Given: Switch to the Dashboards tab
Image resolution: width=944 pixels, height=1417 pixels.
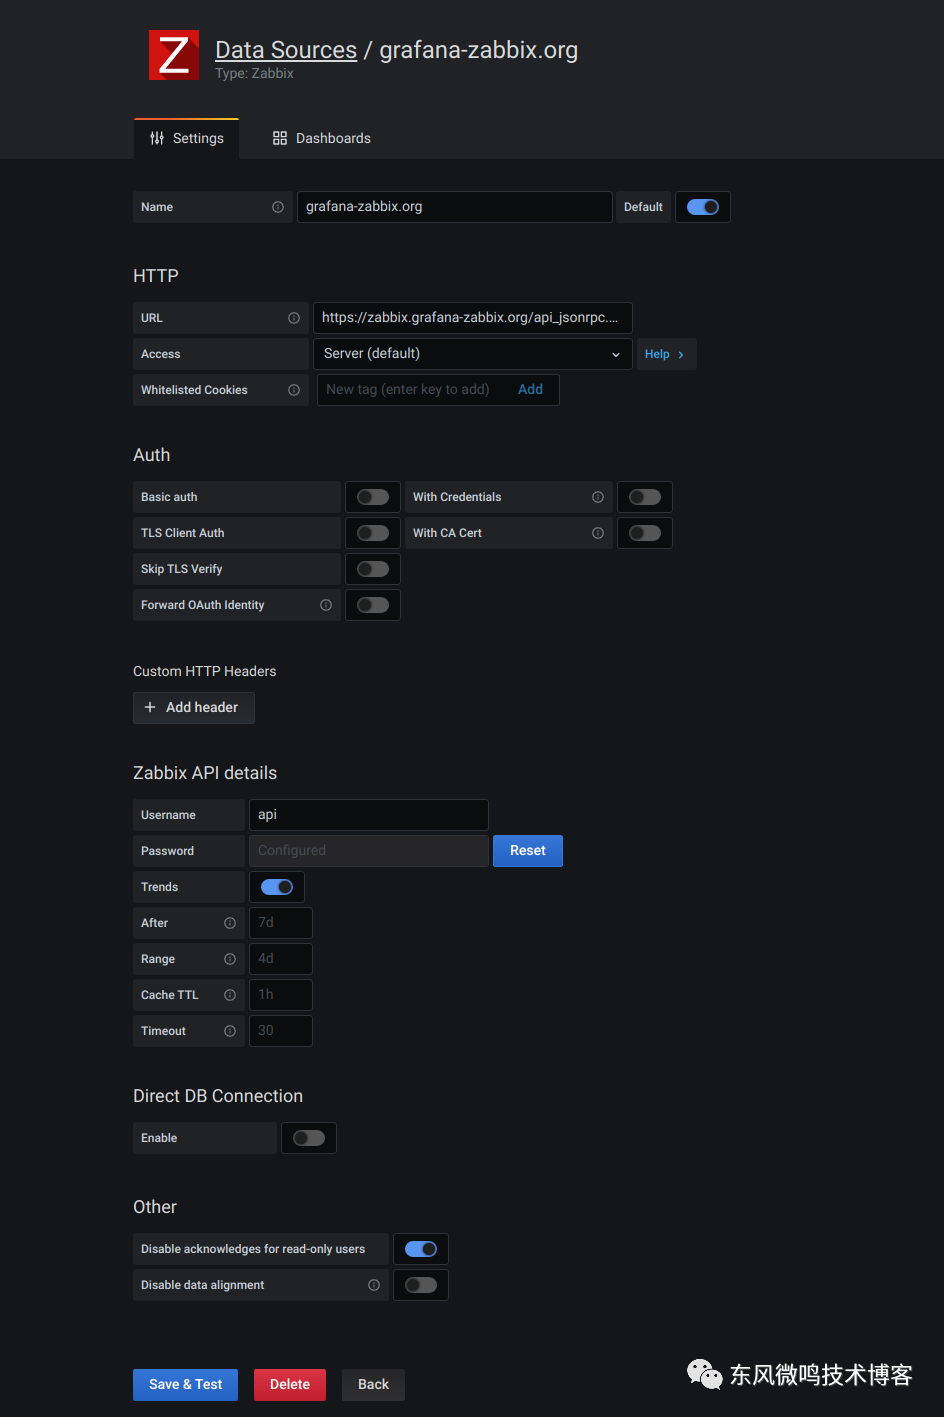Looking at the screenshot, I should (321, 137).
